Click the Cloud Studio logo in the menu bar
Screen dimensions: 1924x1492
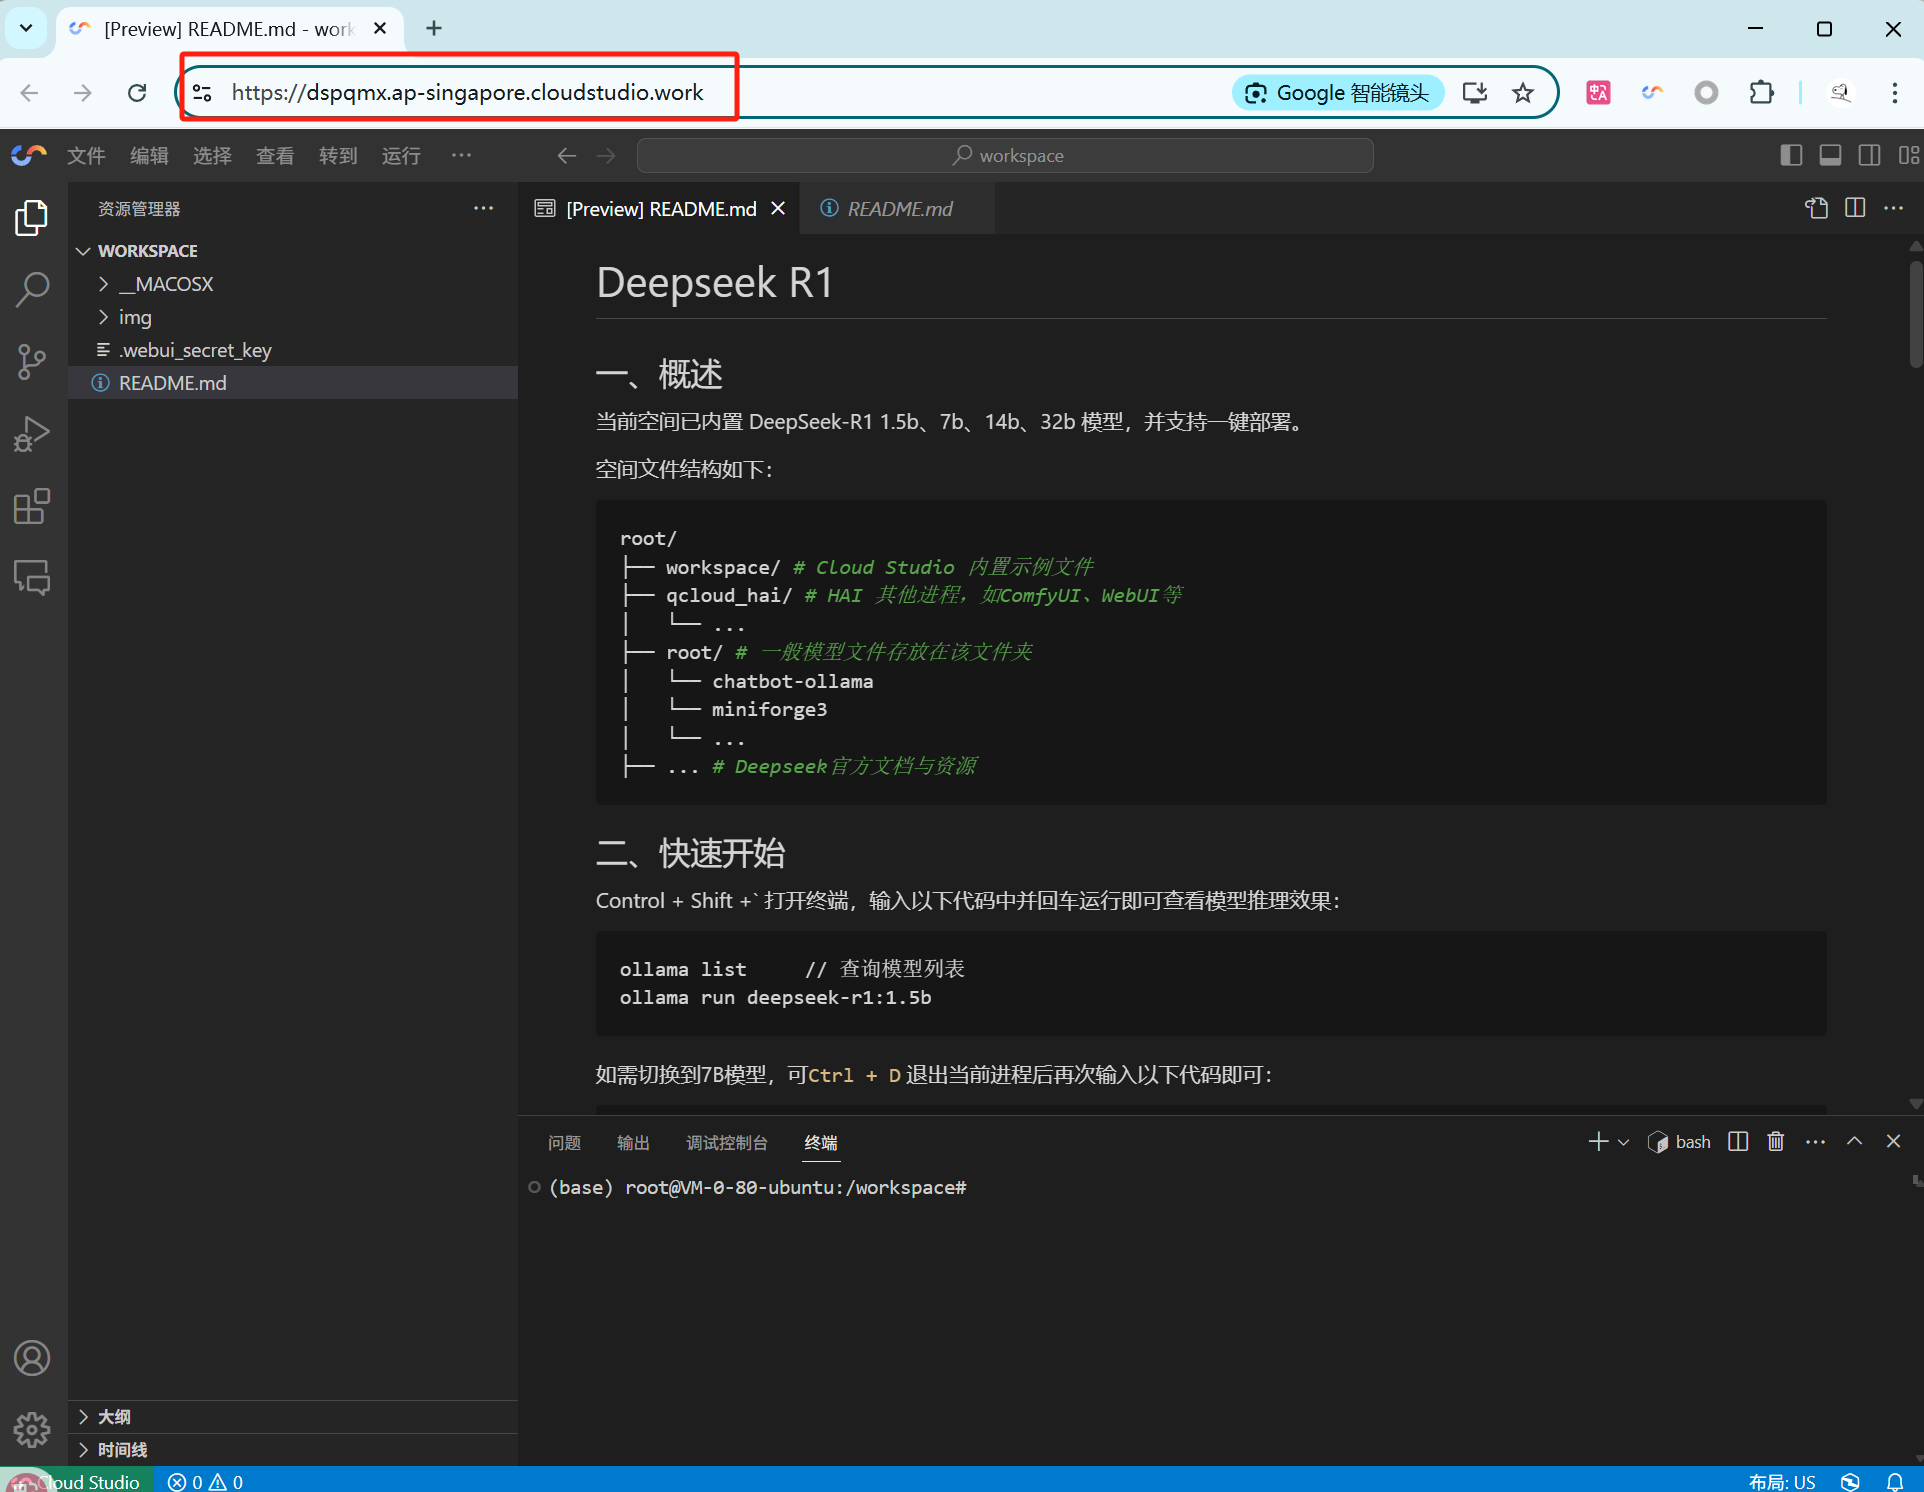point(29,155)
